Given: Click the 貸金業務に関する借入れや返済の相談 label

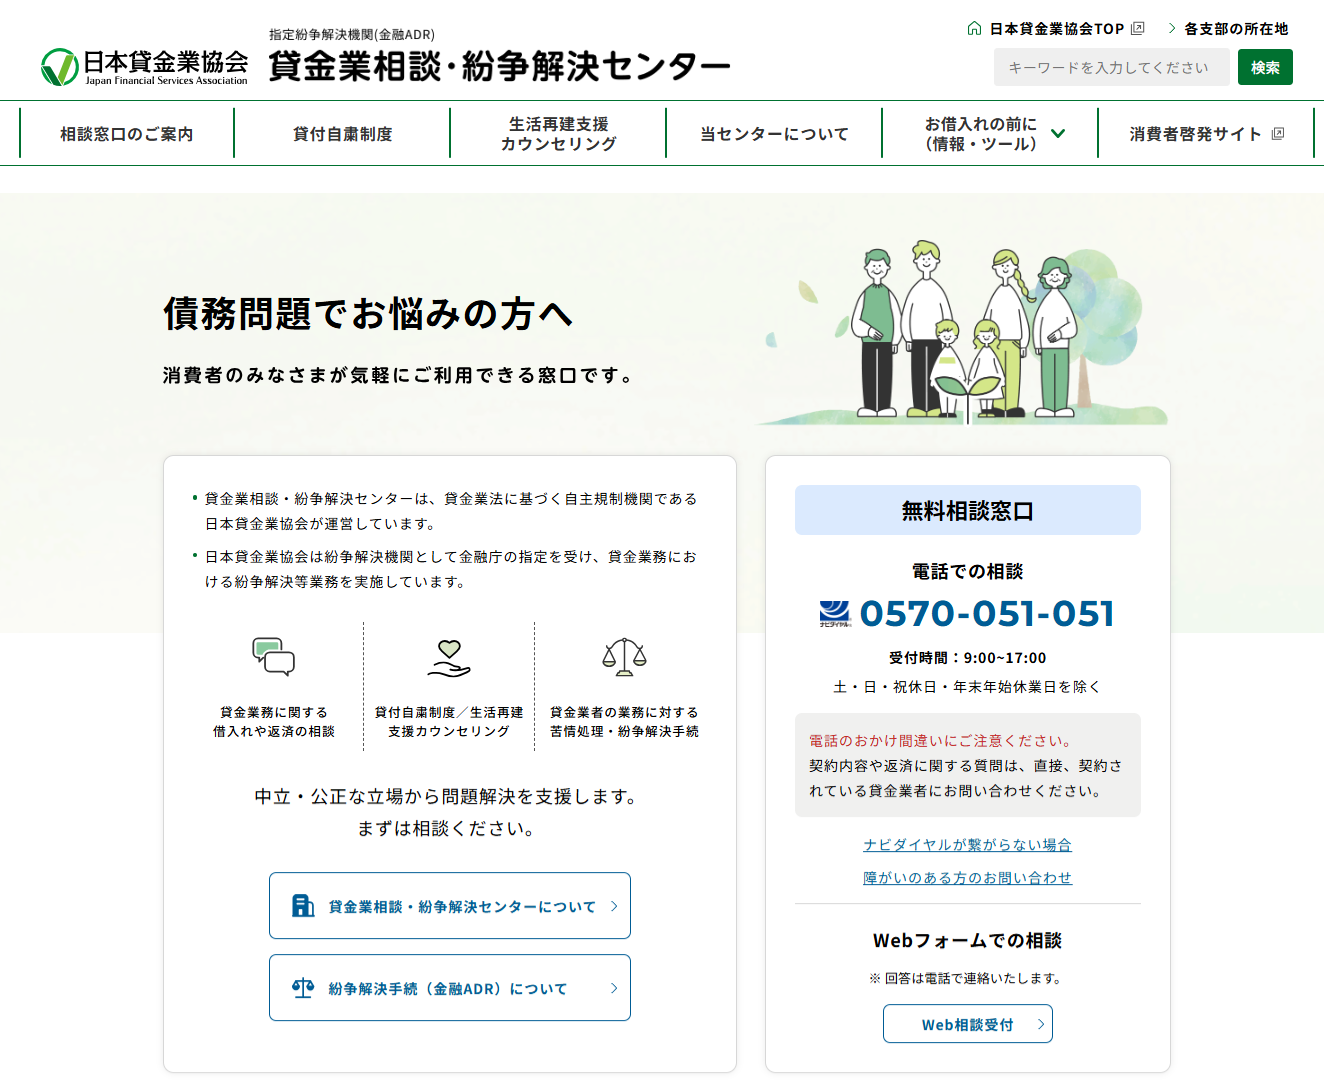Looking at the screenshot, I should coord(274,722).
